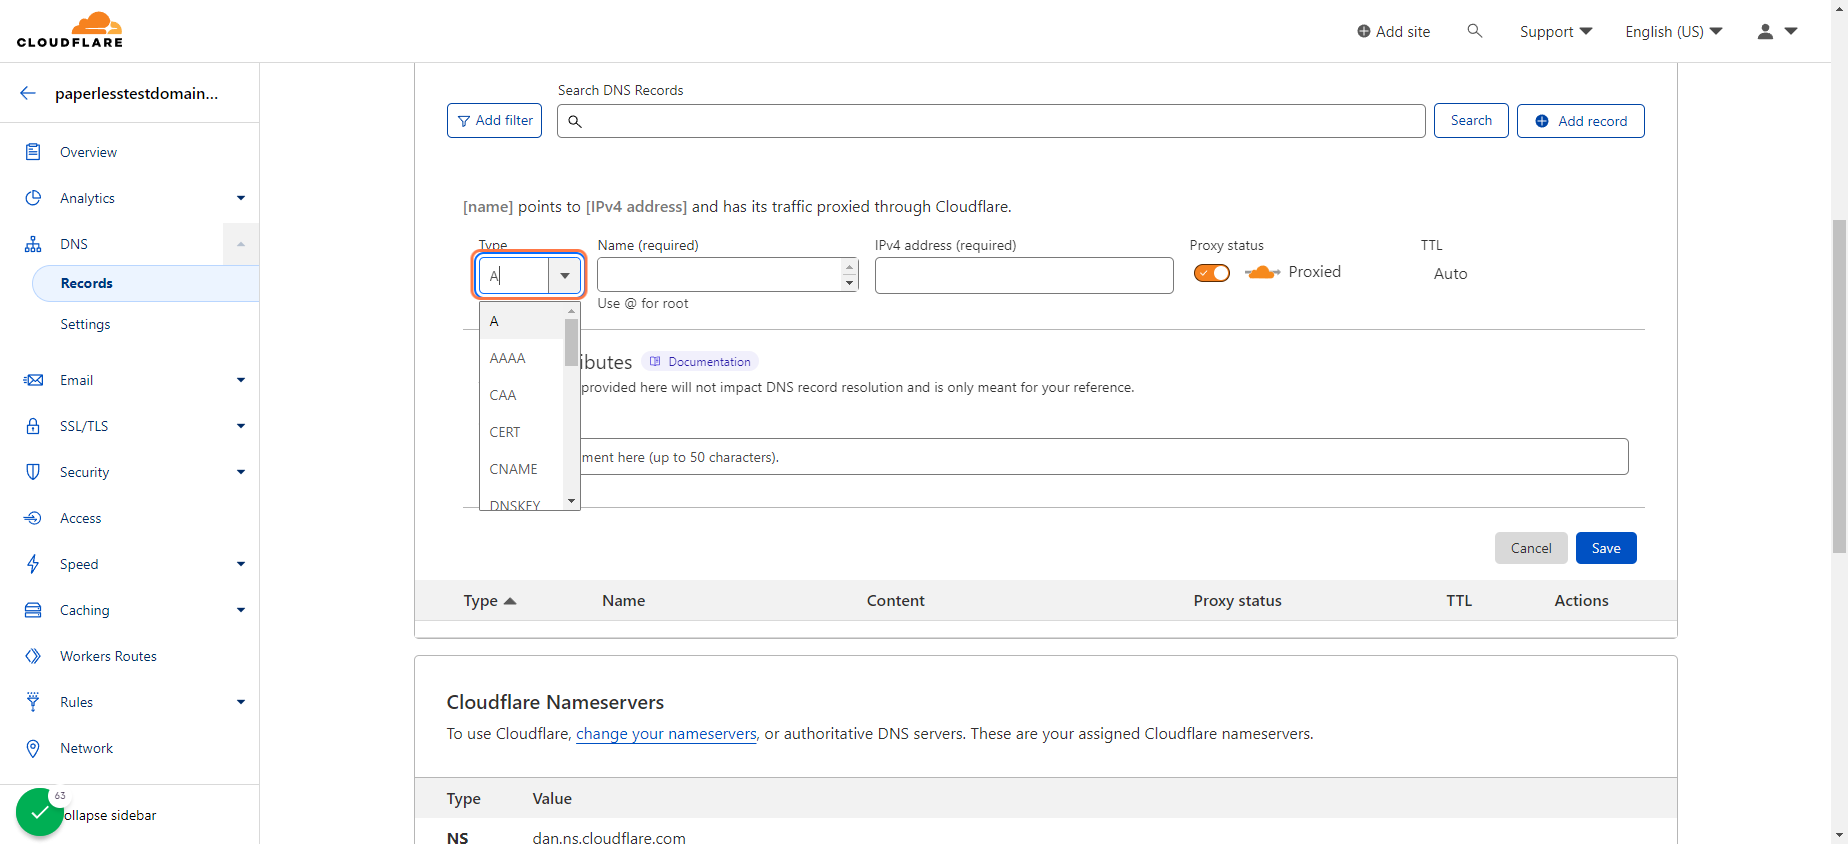This screenshot has width=1848, height=844.
Task: Click the DNS network icon in sidebar
Action: pyautogui.click(x=33, y=244)
